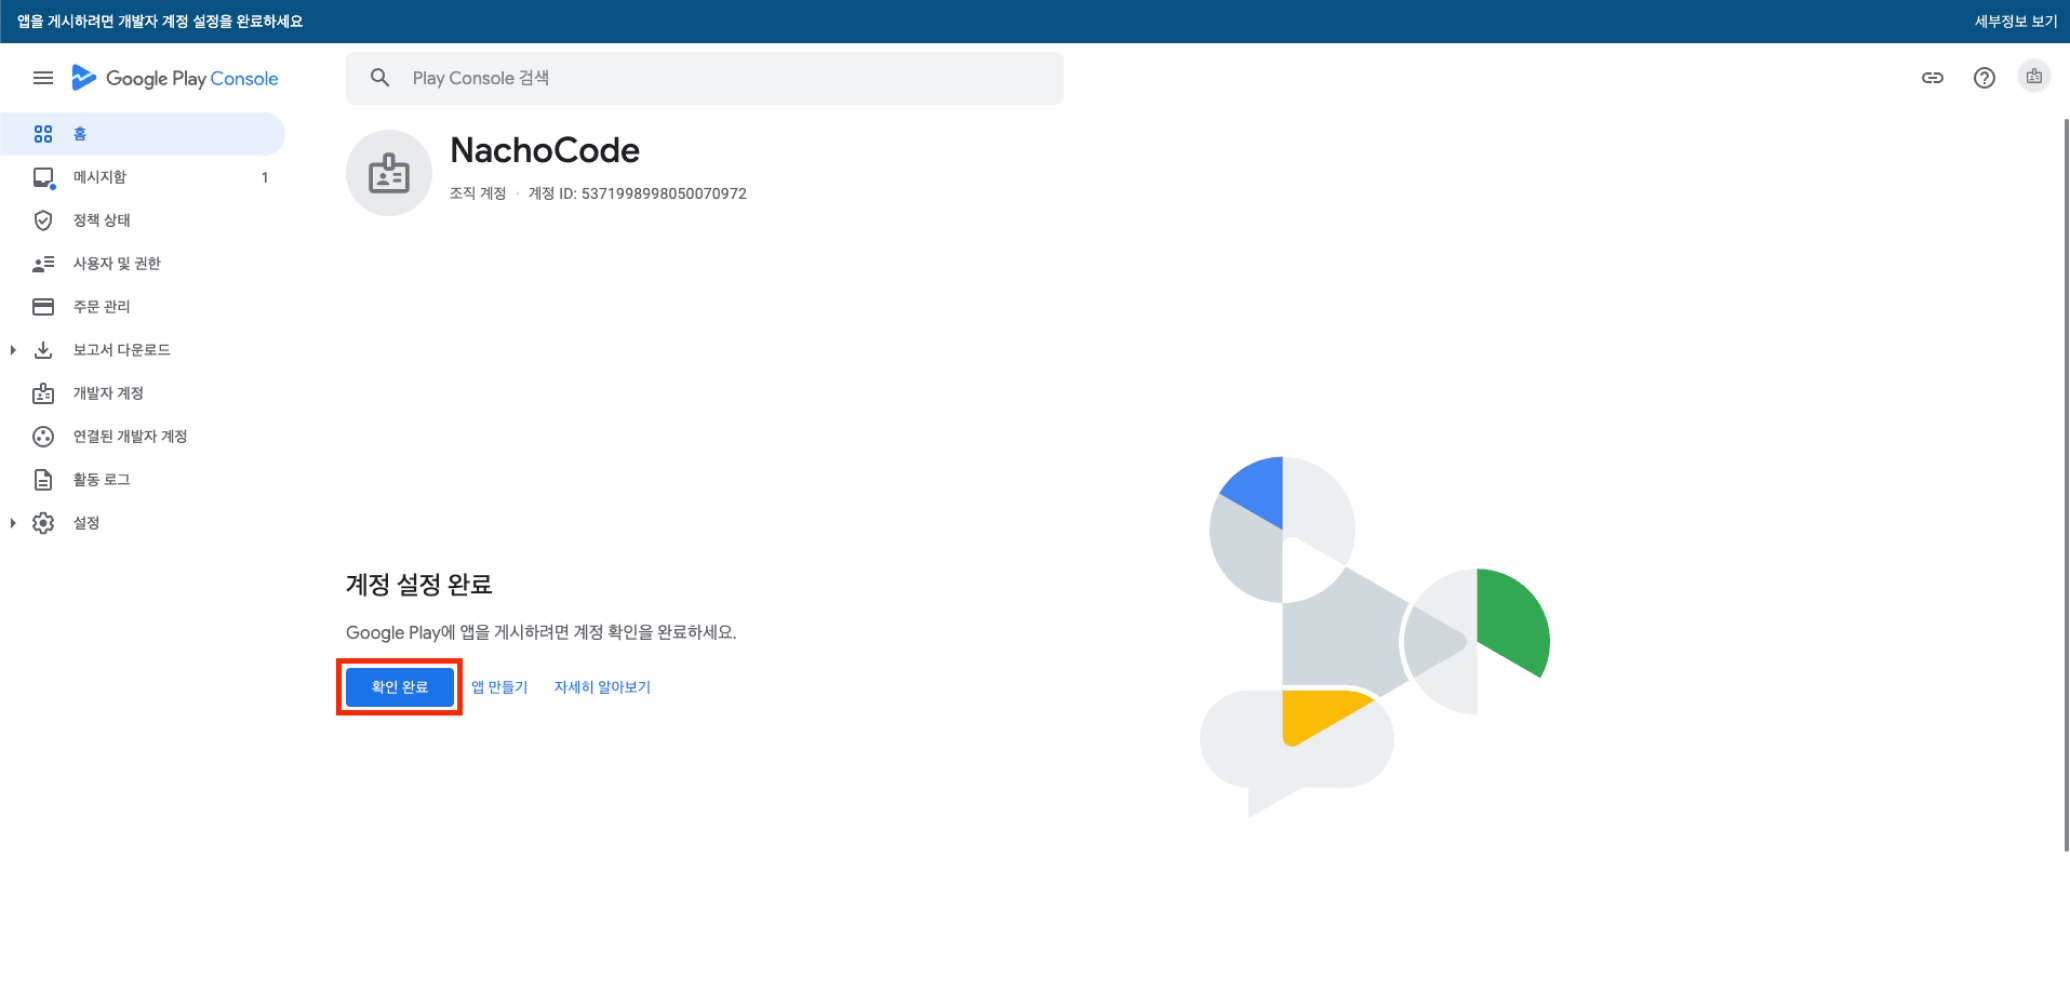Click the 개발자 계정 badge icon
Image resolution: width=2070 pixels, height=990 pixels.
pyautogui.click(x=43, y=393)
